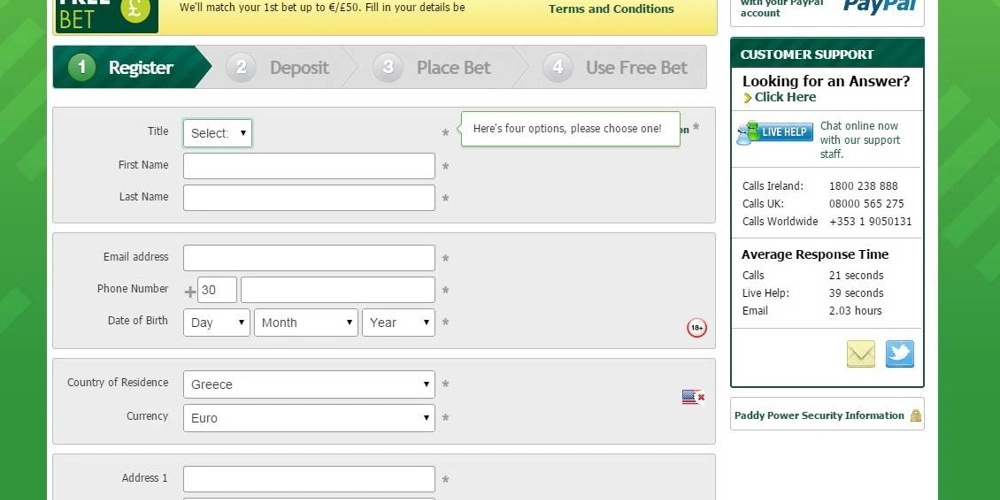This screenshot has height=500, width=1000.
Task: Click the 18+ age restriction badge
Action: pos(696,328)
